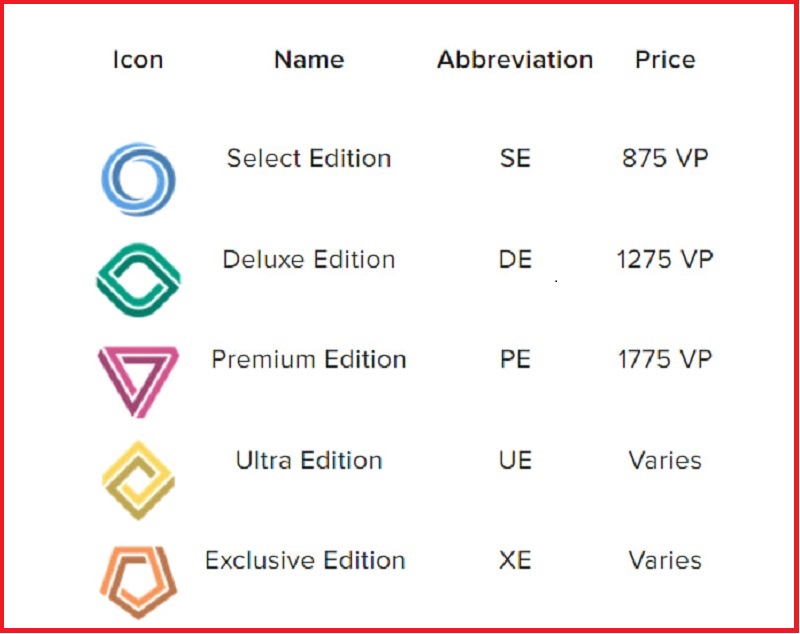This screenshot has width=800, height=634.
Task: Click the Ultra Edition name text
Action: 309,460
